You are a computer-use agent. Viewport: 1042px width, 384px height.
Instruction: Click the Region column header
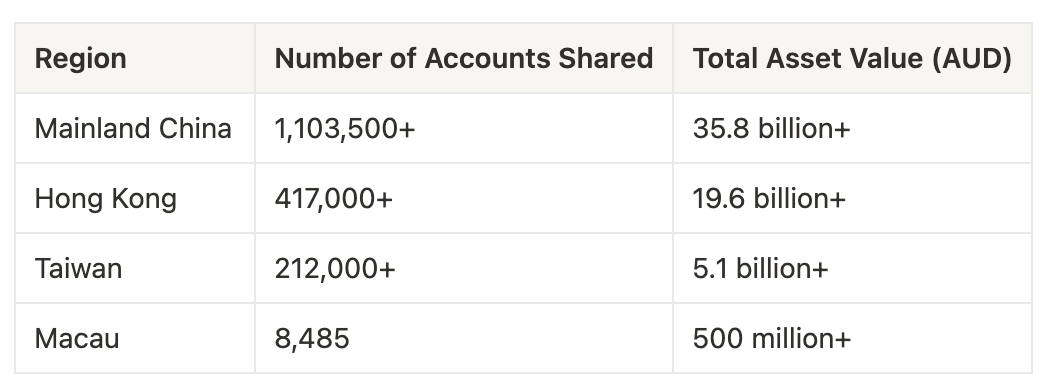point(135,58)
